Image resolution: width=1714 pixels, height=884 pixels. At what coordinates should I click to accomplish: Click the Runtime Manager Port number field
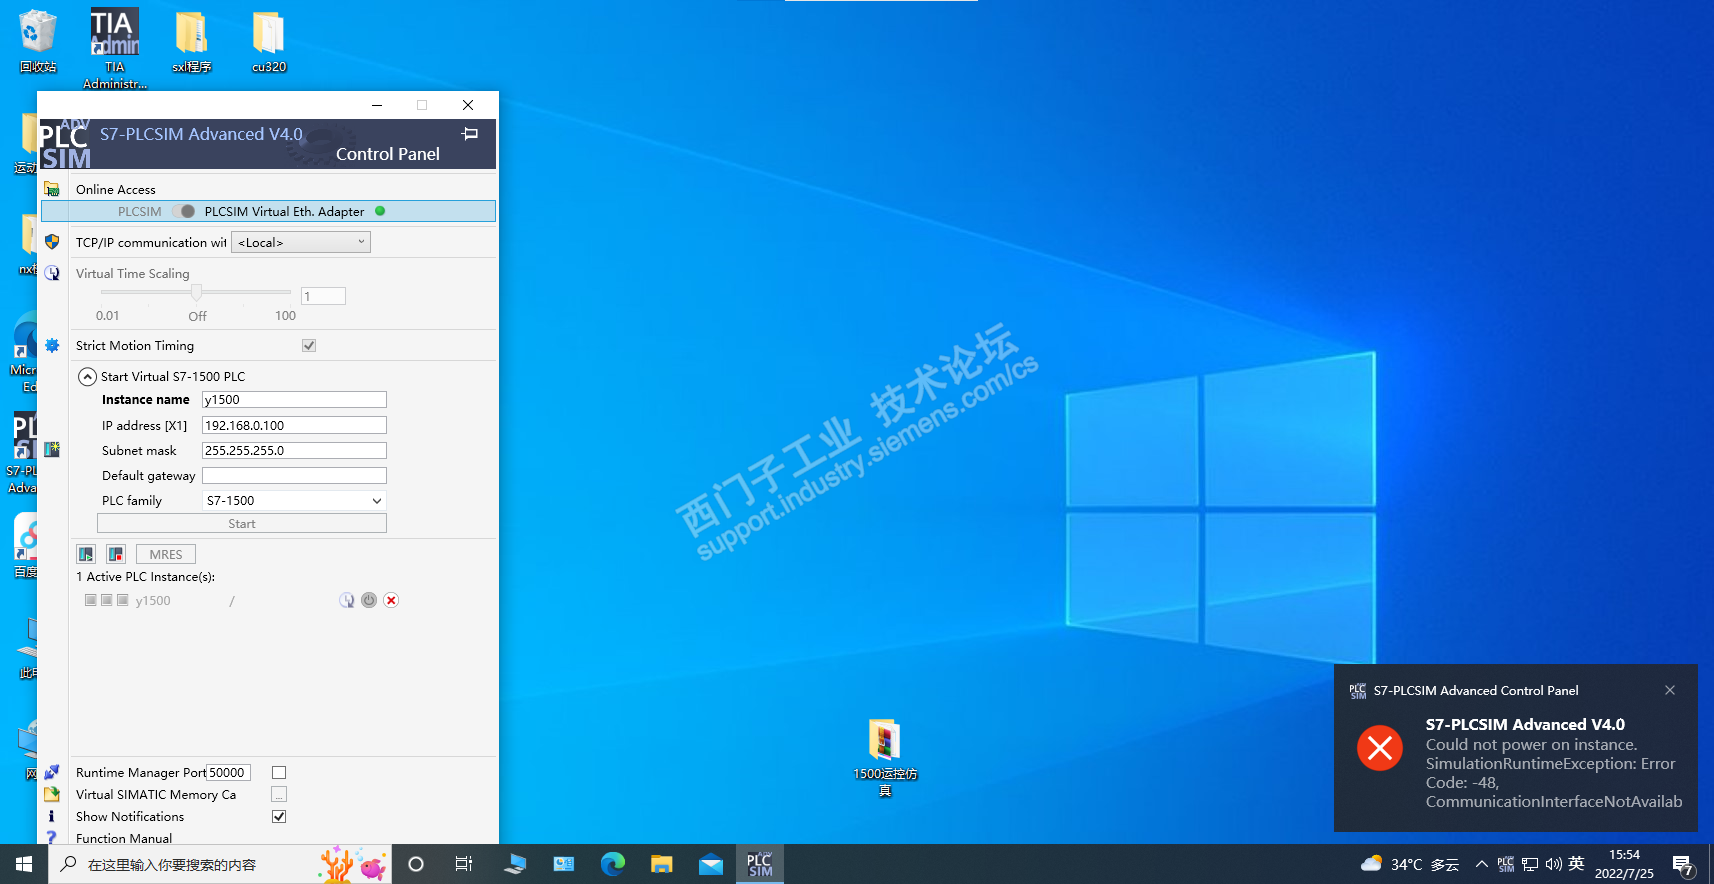[228, 772]
